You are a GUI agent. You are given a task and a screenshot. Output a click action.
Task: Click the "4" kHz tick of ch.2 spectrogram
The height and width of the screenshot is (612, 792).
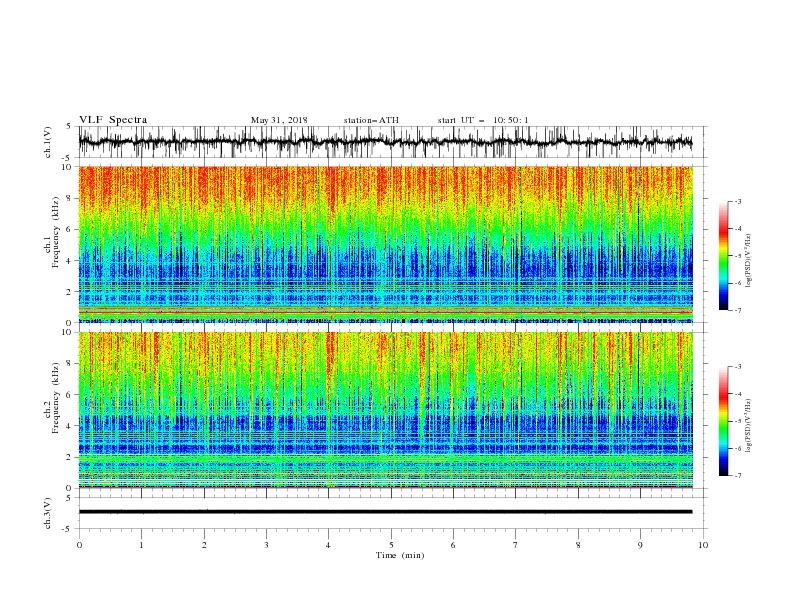pos(69,426)
